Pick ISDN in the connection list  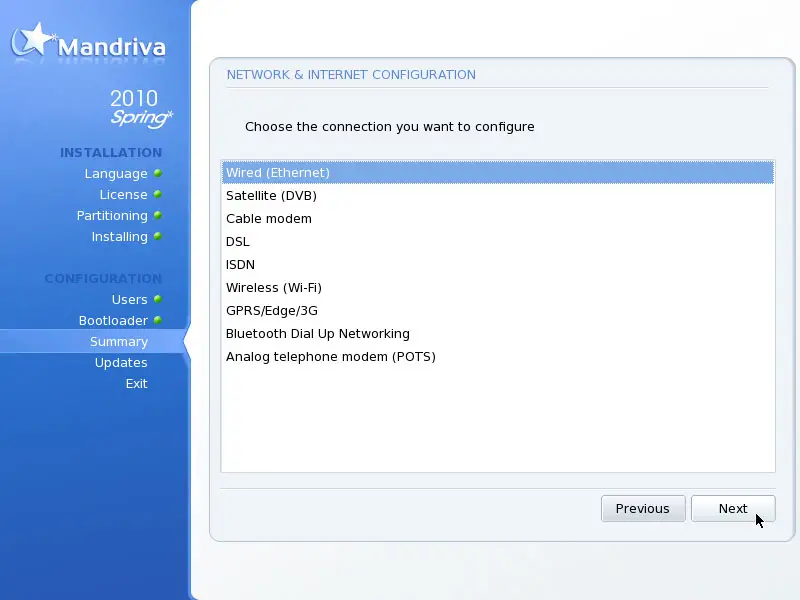pyautogui.click(x=498, y=264)
